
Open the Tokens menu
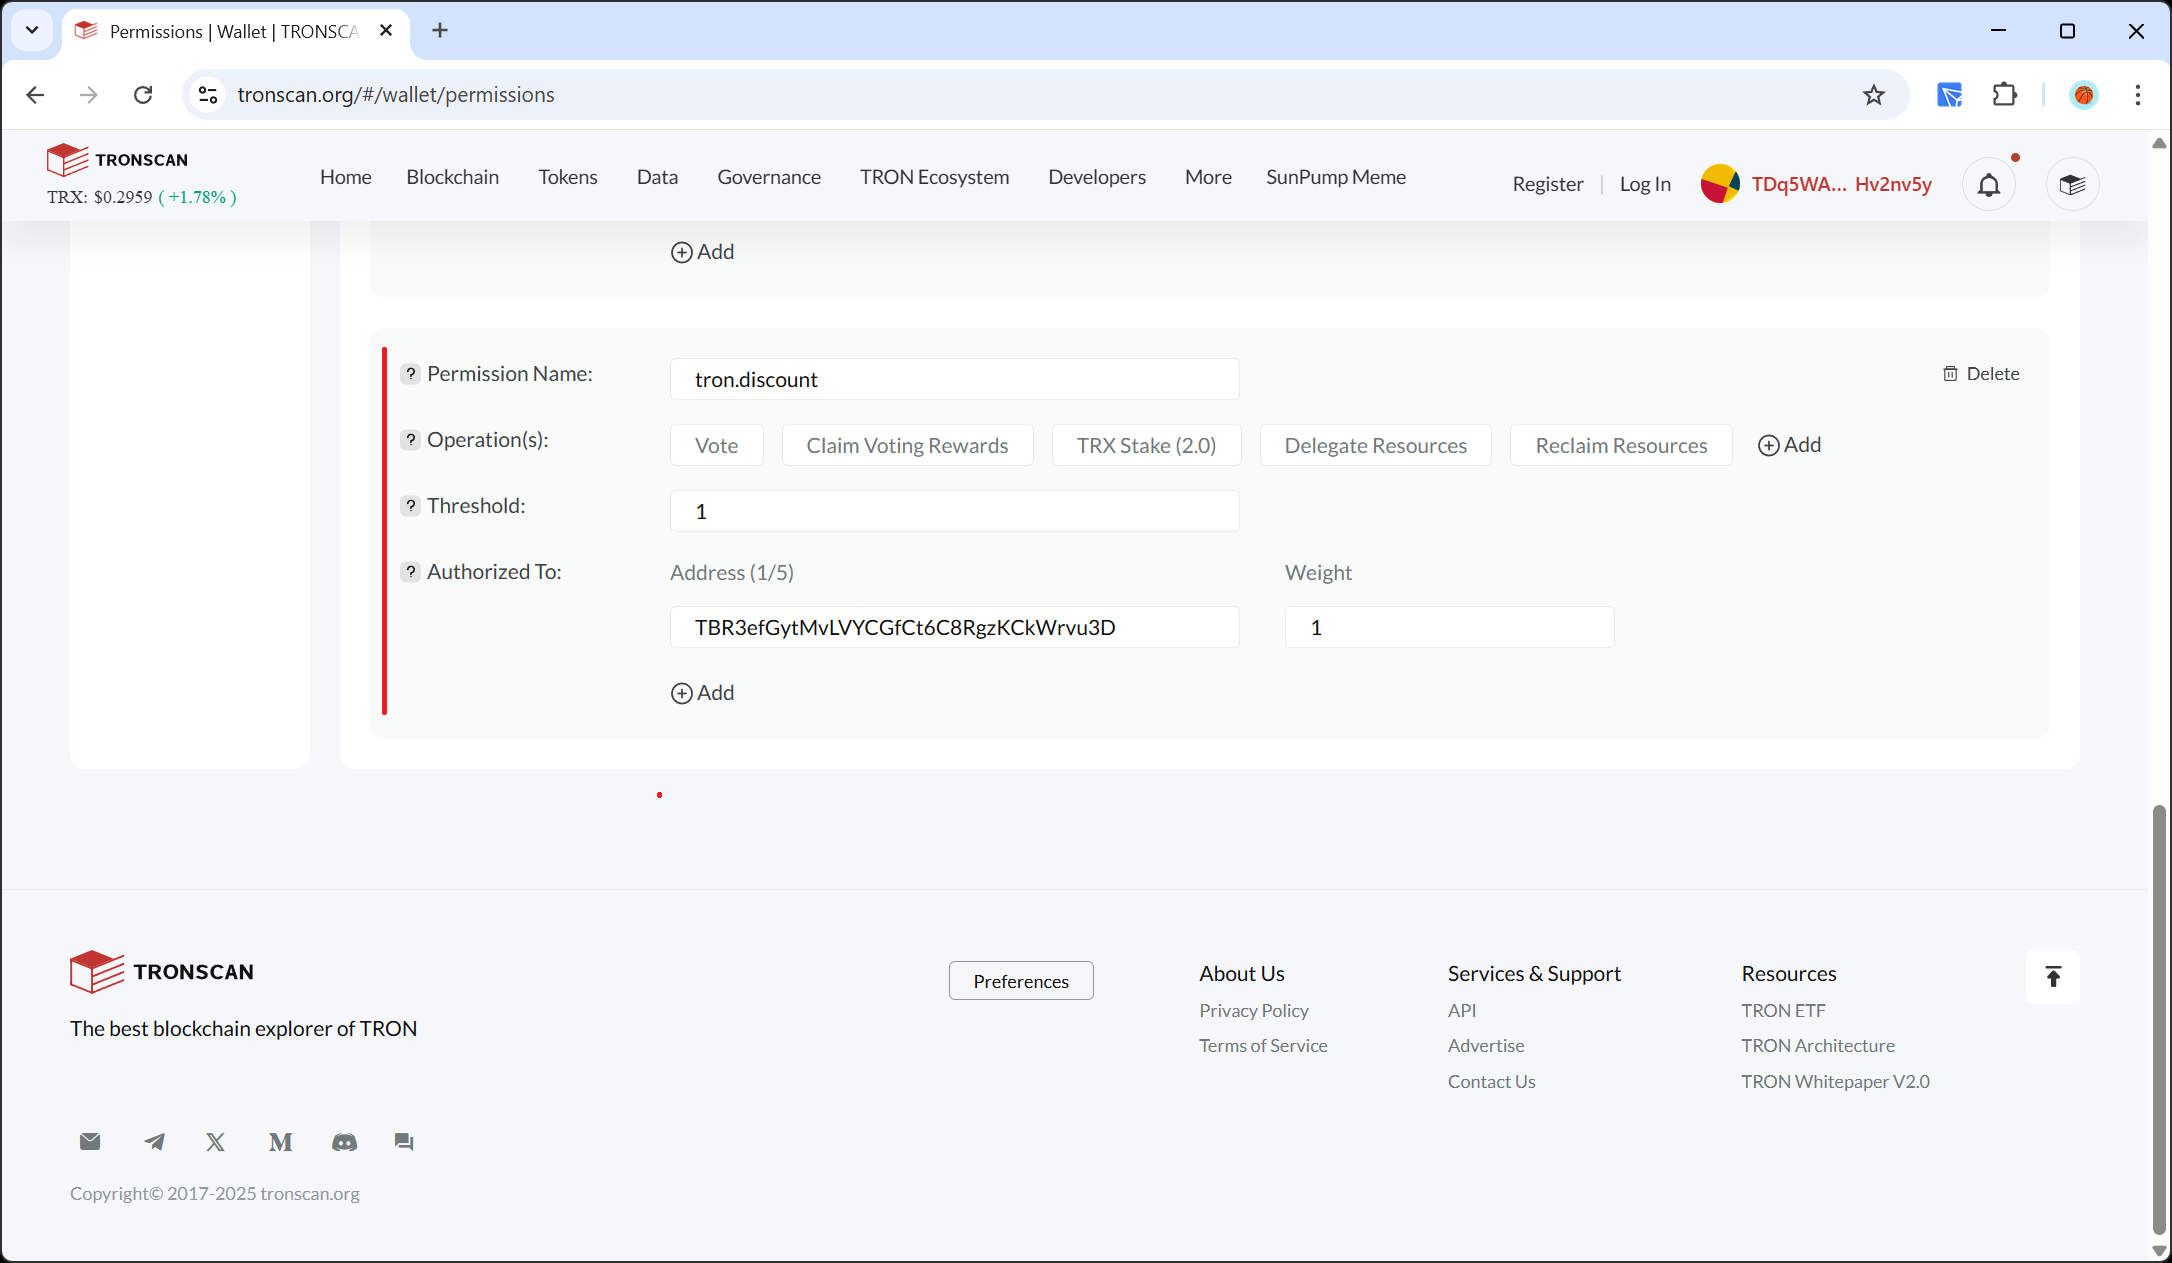pos(568,177)
